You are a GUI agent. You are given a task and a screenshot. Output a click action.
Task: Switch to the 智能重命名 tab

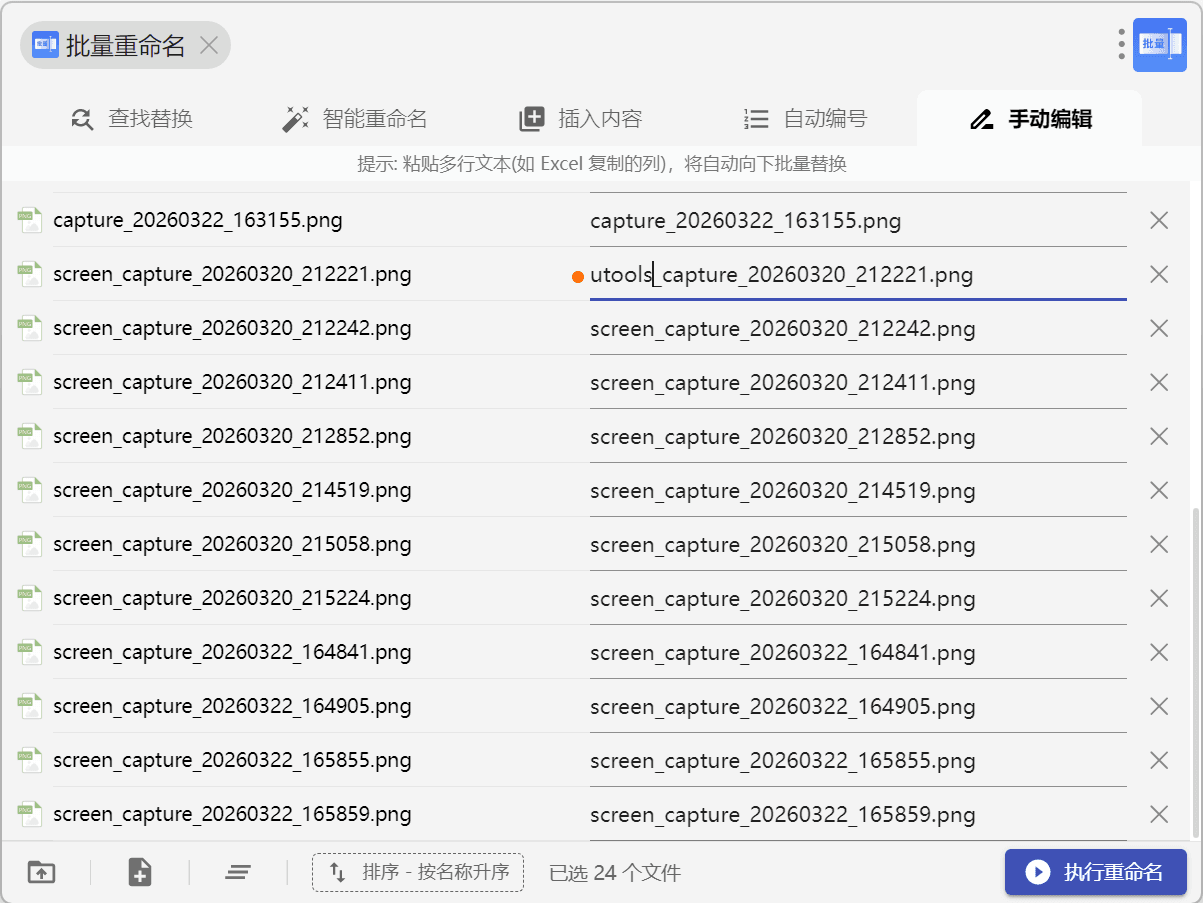pos(355,119)
